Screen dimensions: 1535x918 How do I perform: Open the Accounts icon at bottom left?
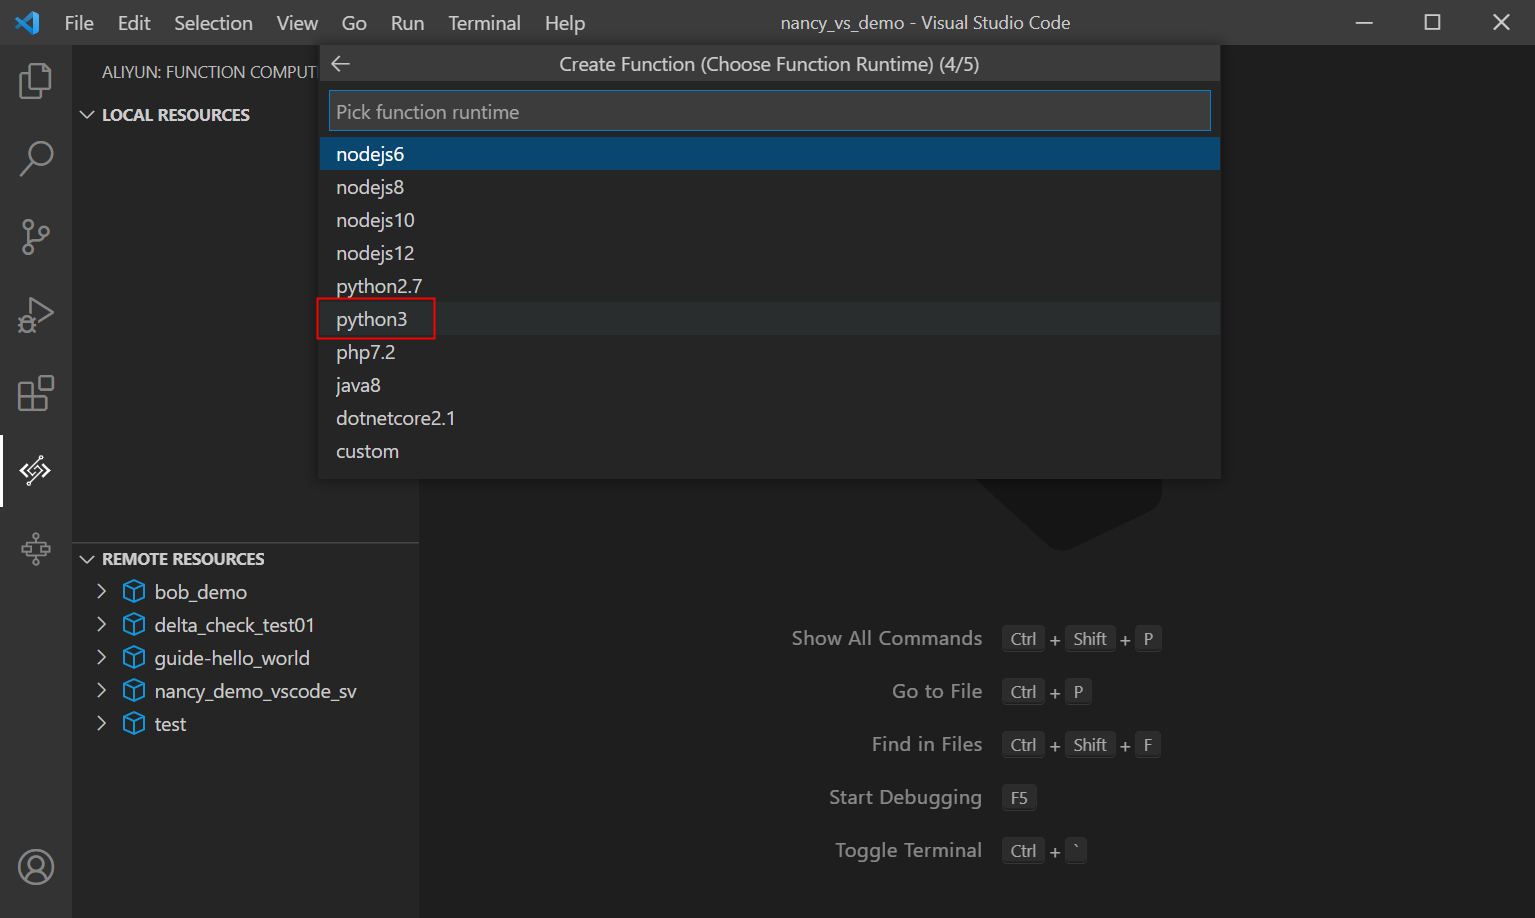[36, 867]
